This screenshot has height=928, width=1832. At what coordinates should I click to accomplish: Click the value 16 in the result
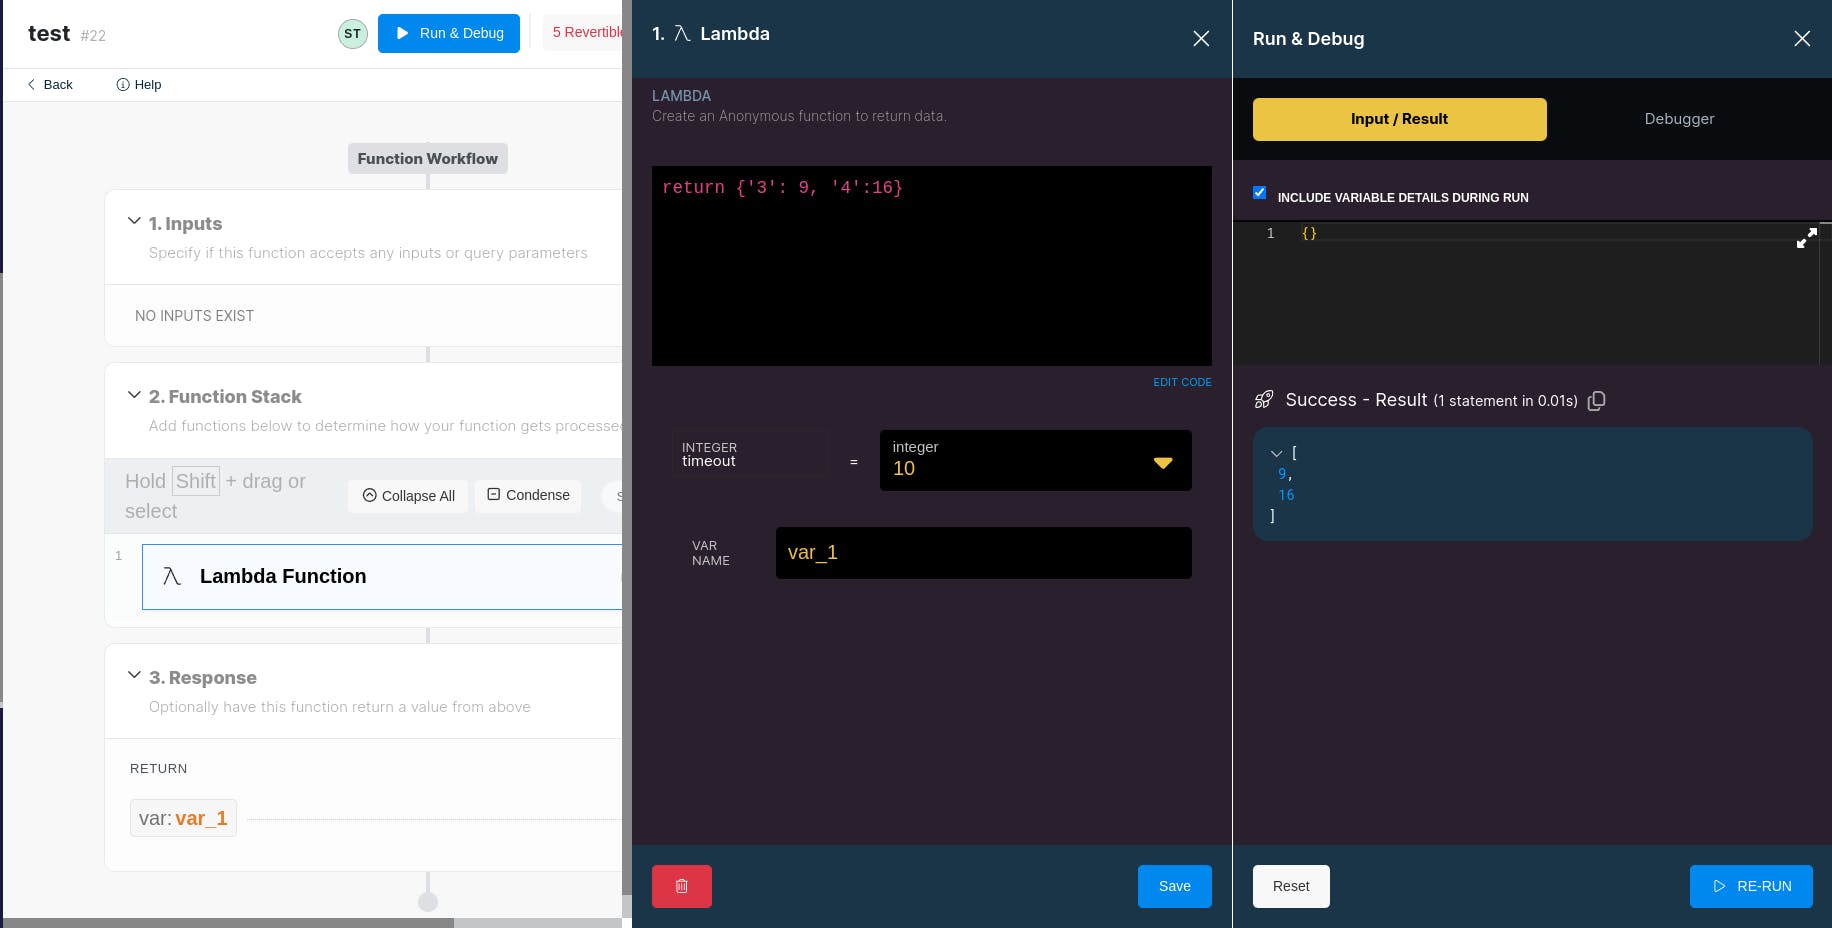[x=1286, y=495]
